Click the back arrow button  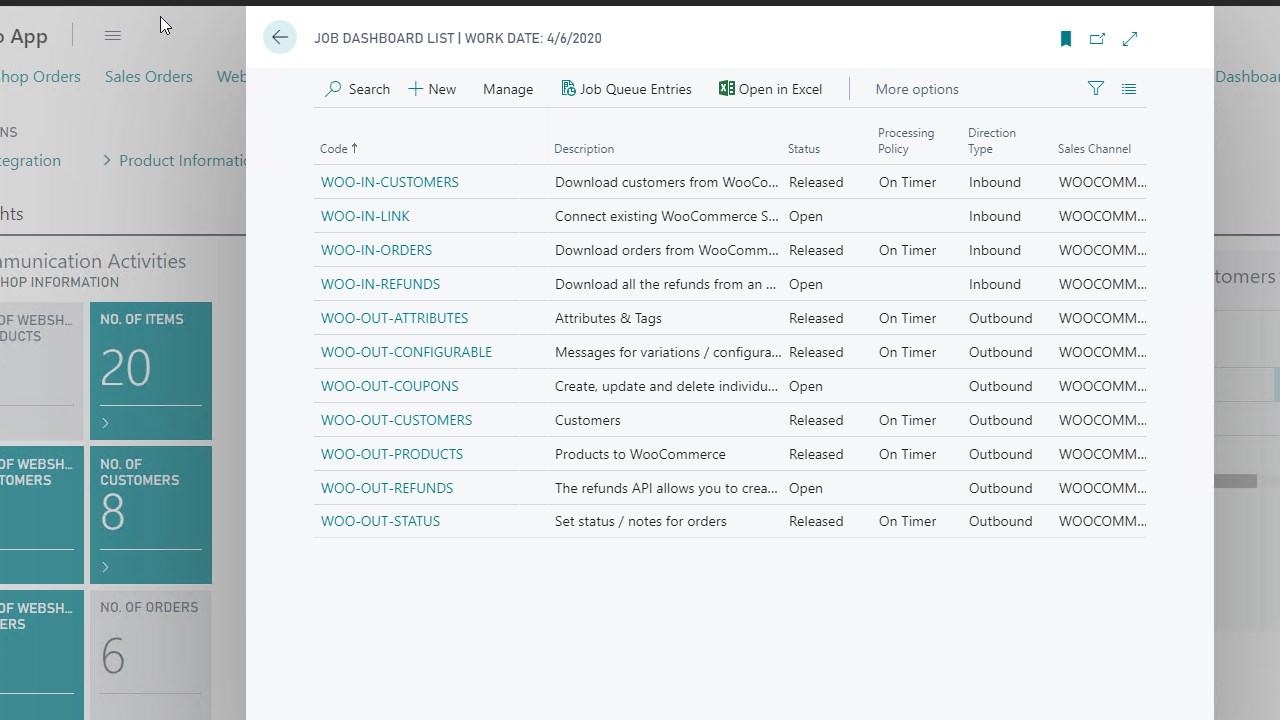coord(280,38)
